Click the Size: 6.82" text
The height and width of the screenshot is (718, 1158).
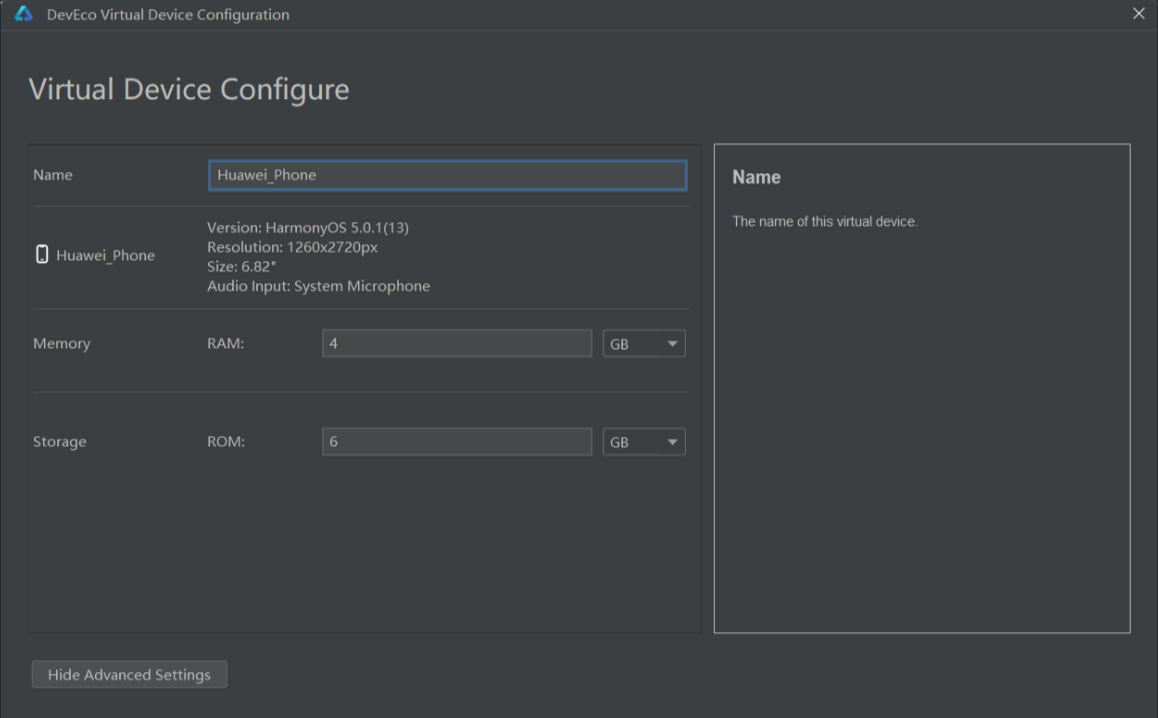point(241,267)
